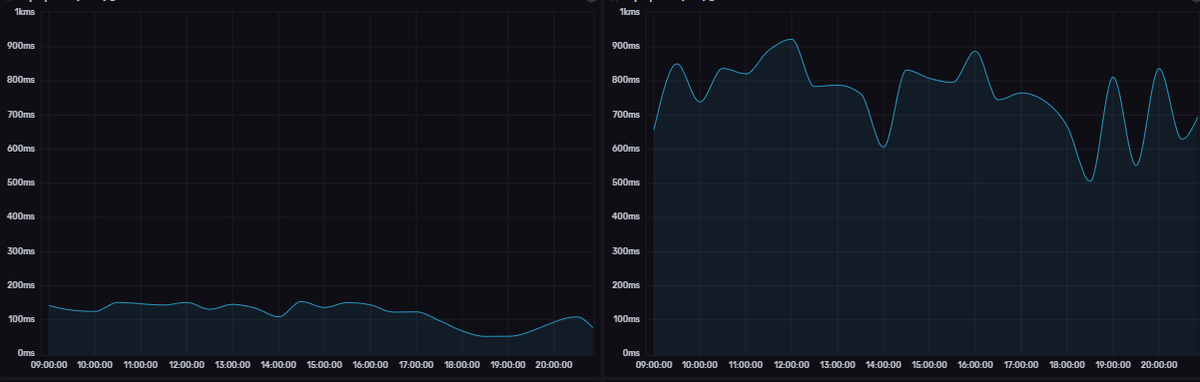Click the 600ms y-axis label in left graph

click(21, 148)
